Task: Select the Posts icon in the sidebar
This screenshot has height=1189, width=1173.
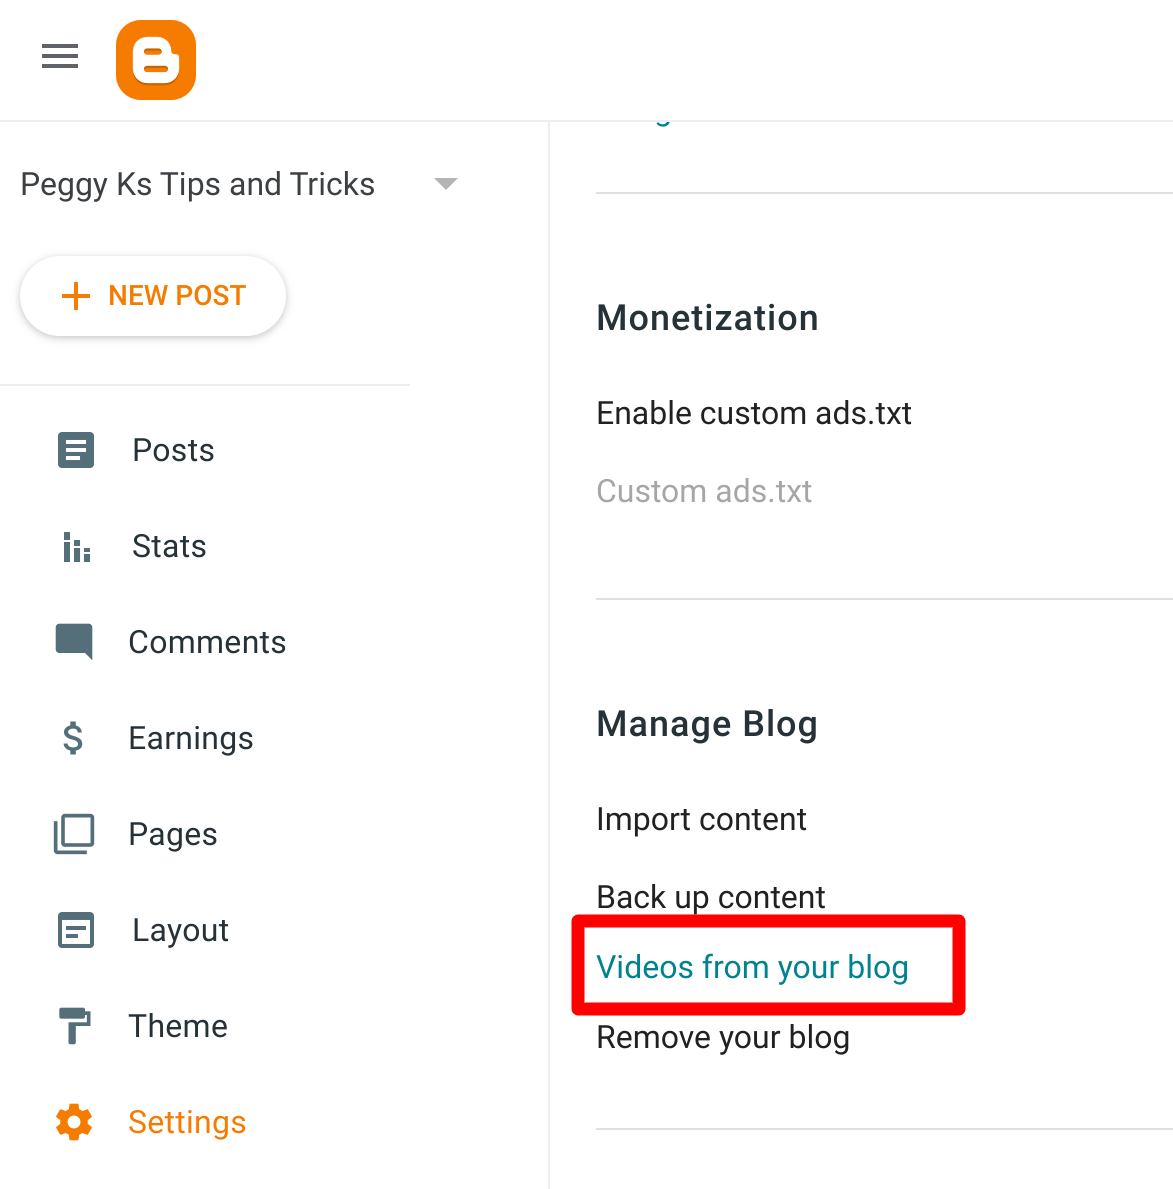Action: (75, 450)
